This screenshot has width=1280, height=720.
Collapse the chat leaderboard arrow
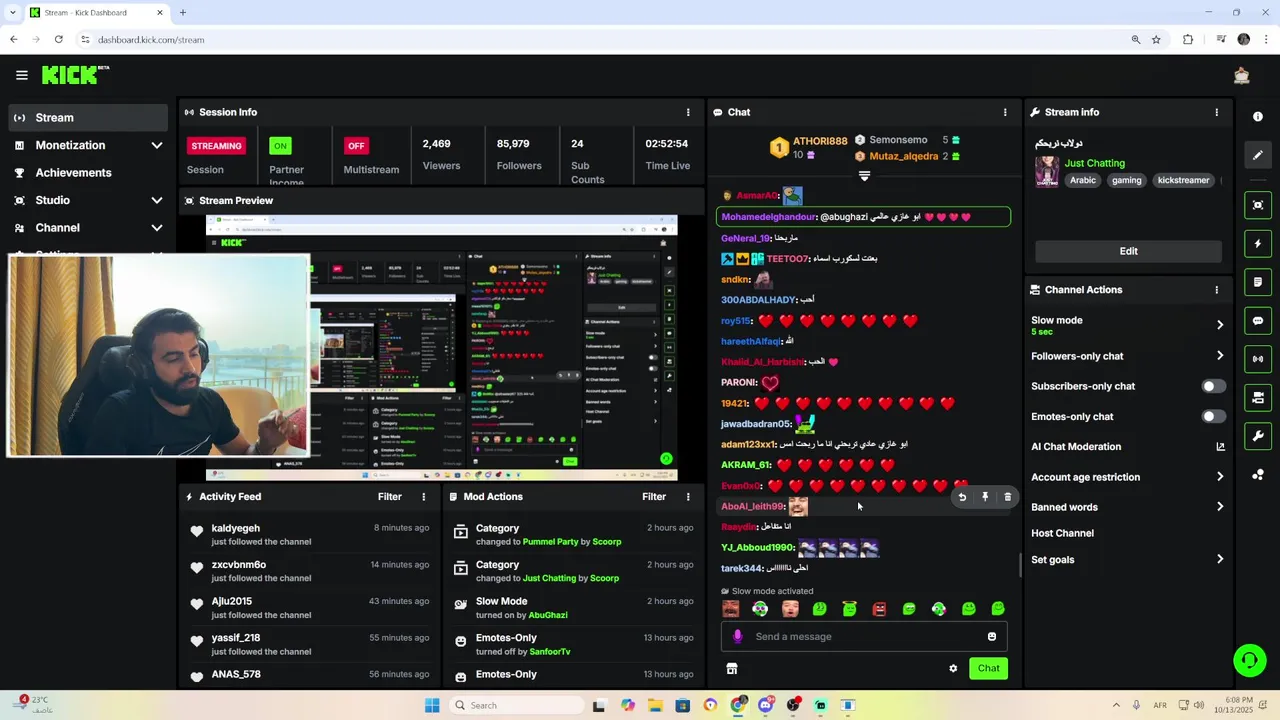coord(865,176)
